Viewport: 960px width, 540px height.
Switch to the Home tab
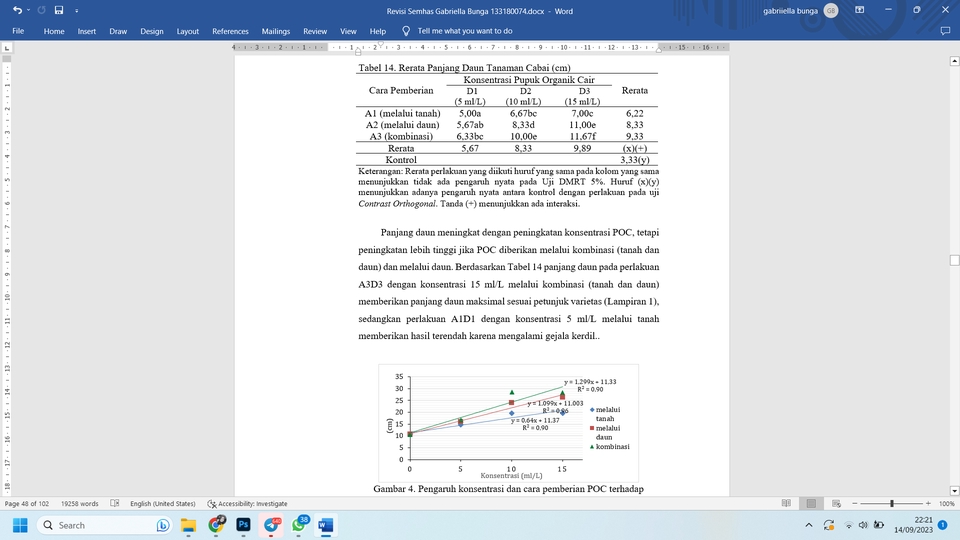(54, 31)
